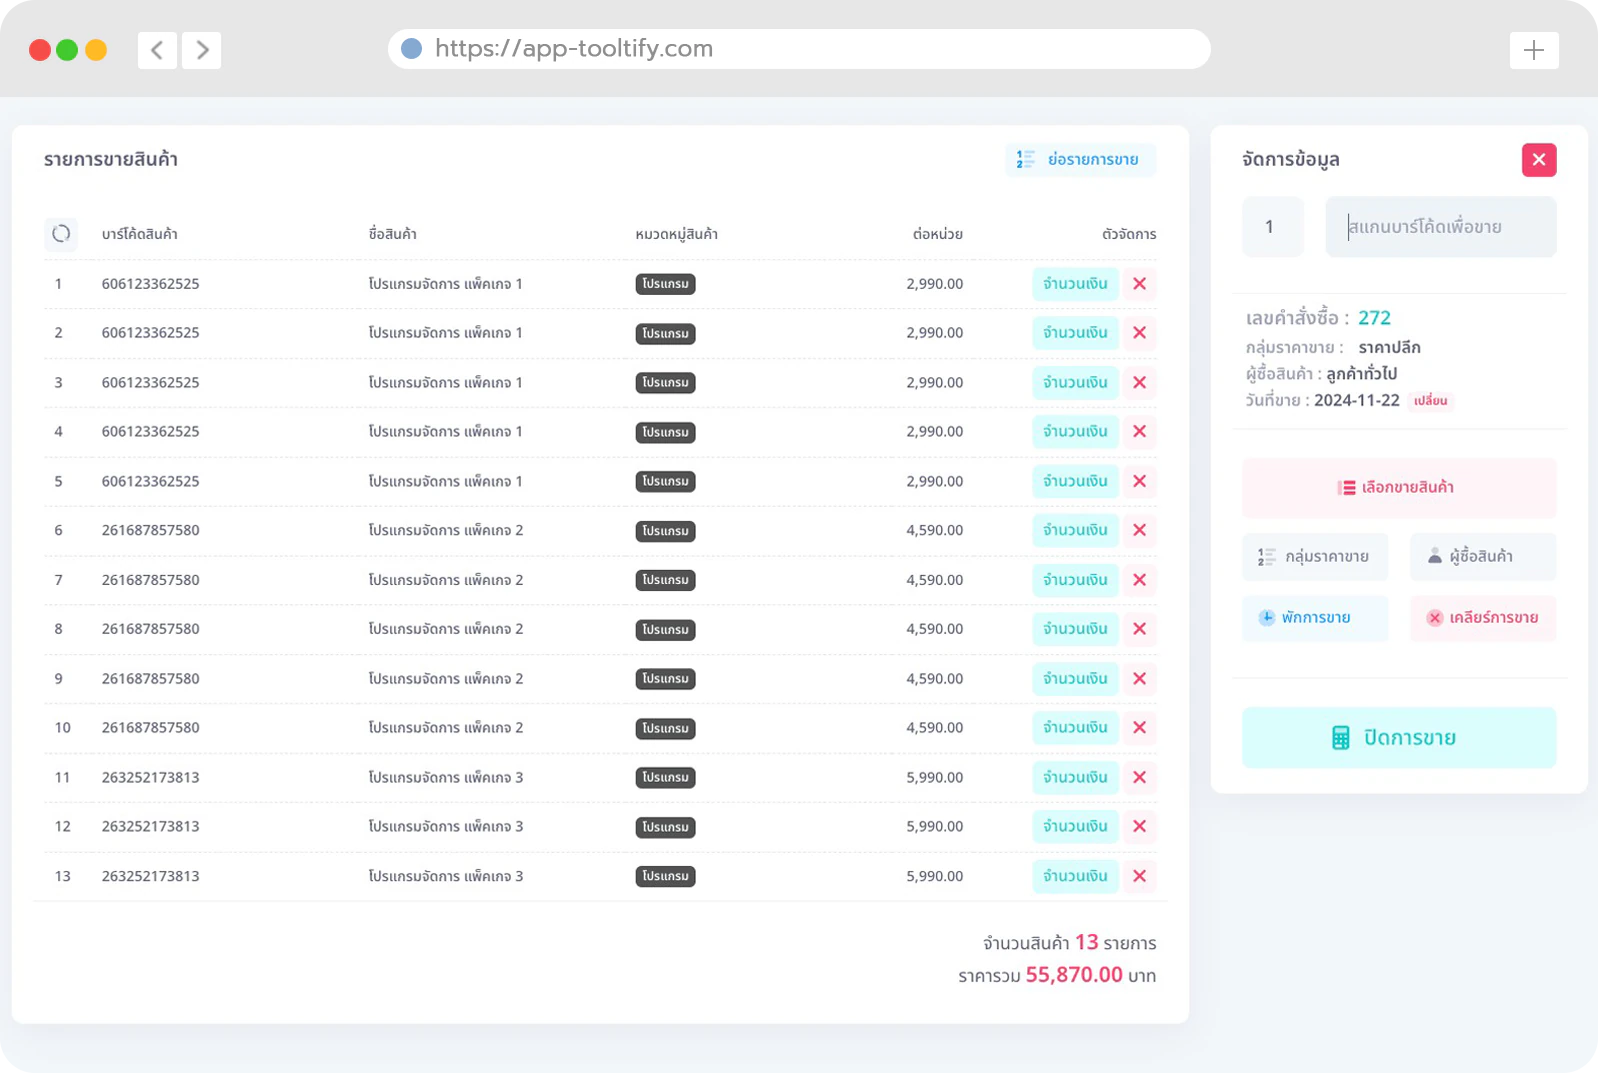Click order number 272
This screenshot has height=1073, width=1598.
point(1374,318)
